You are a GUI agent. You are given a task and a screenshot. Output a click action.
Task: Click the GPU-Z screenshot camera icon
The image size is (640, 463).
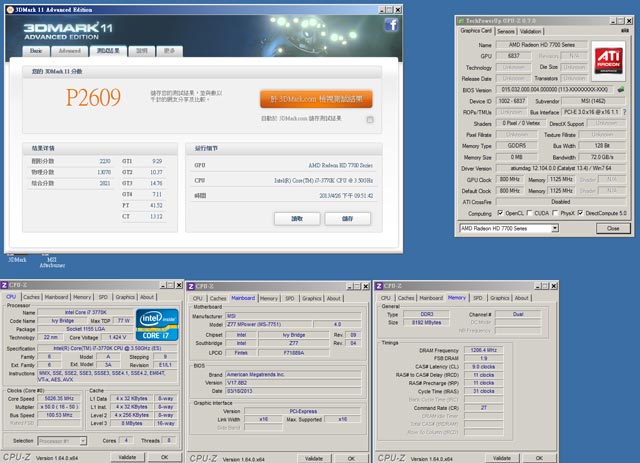[x=624, y=31]
